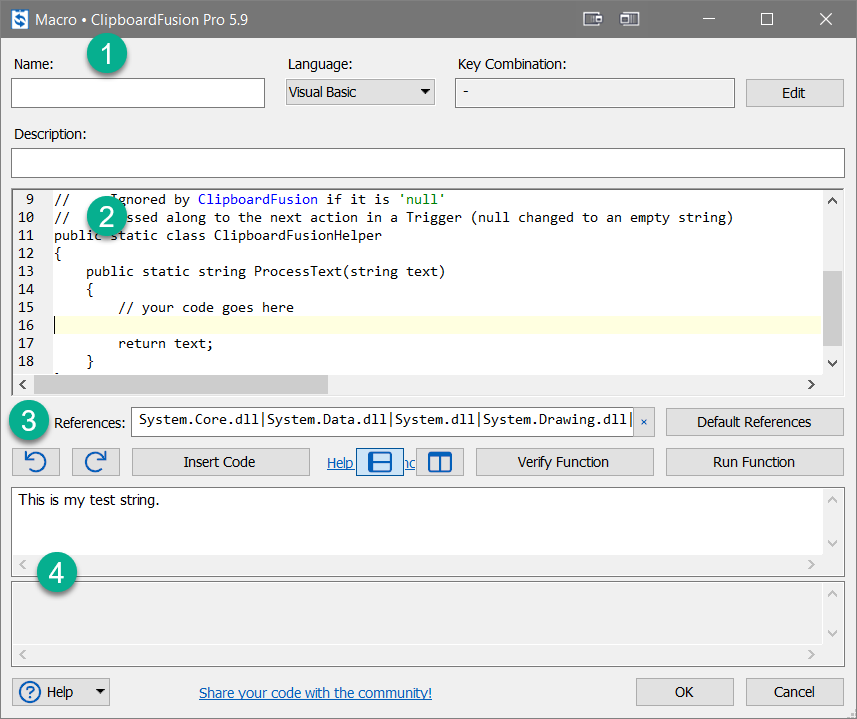
Task: Click the Insert Code button
Action: click(220, 462)
